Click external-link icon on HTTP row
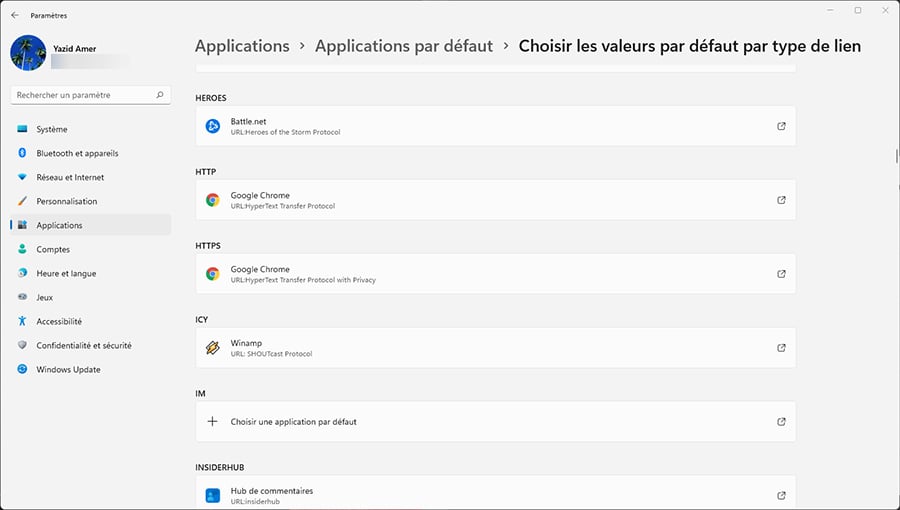Image resolution: width=900 pixels, height=510 pixels. (x=781, y=200)
